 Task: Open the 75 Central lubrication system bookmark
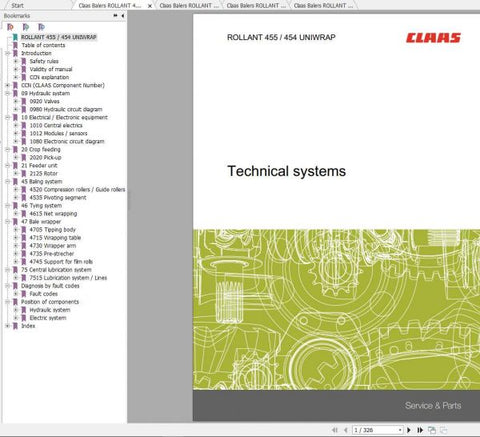click(x=56, y=270)
